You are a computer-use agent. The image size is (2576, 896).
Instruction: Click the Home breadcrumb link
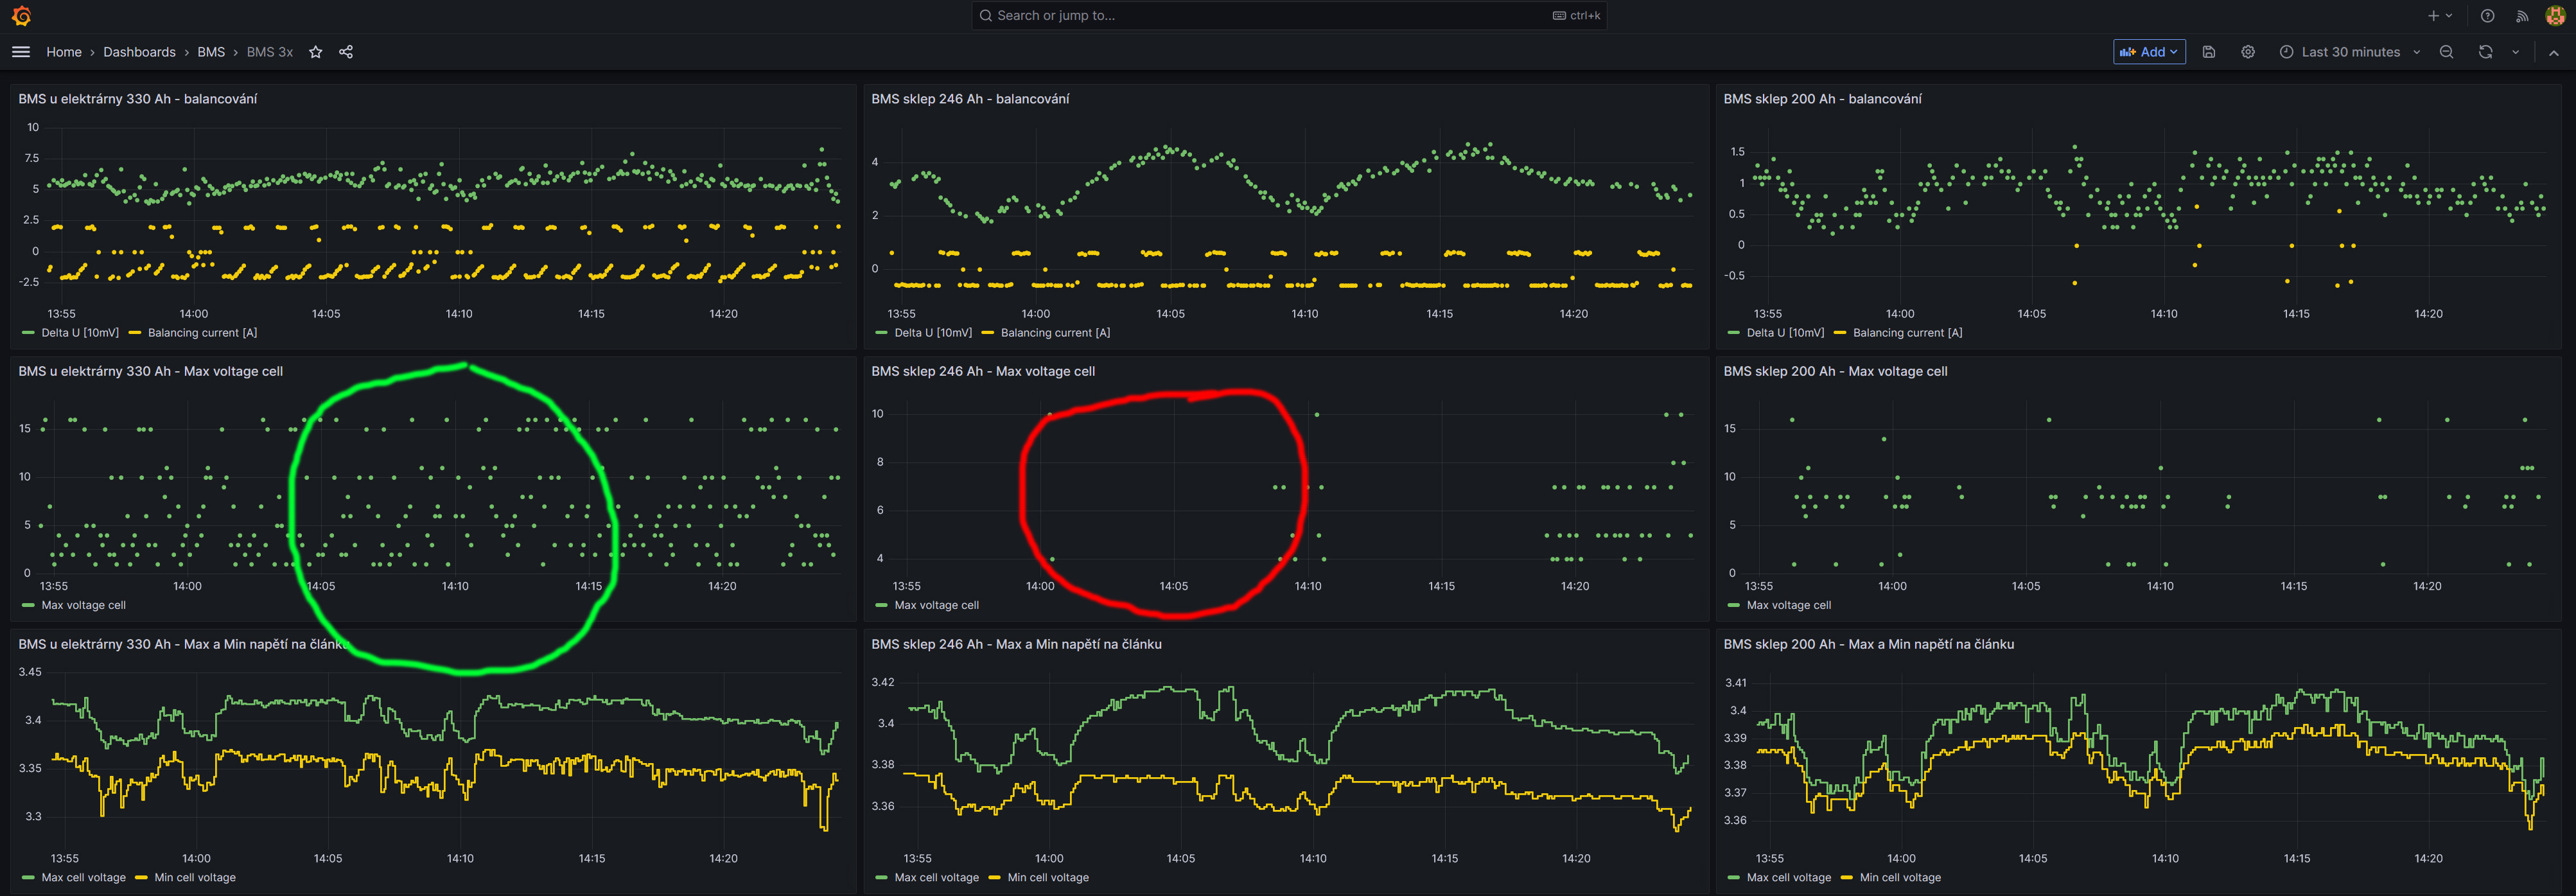coord(64,52)
